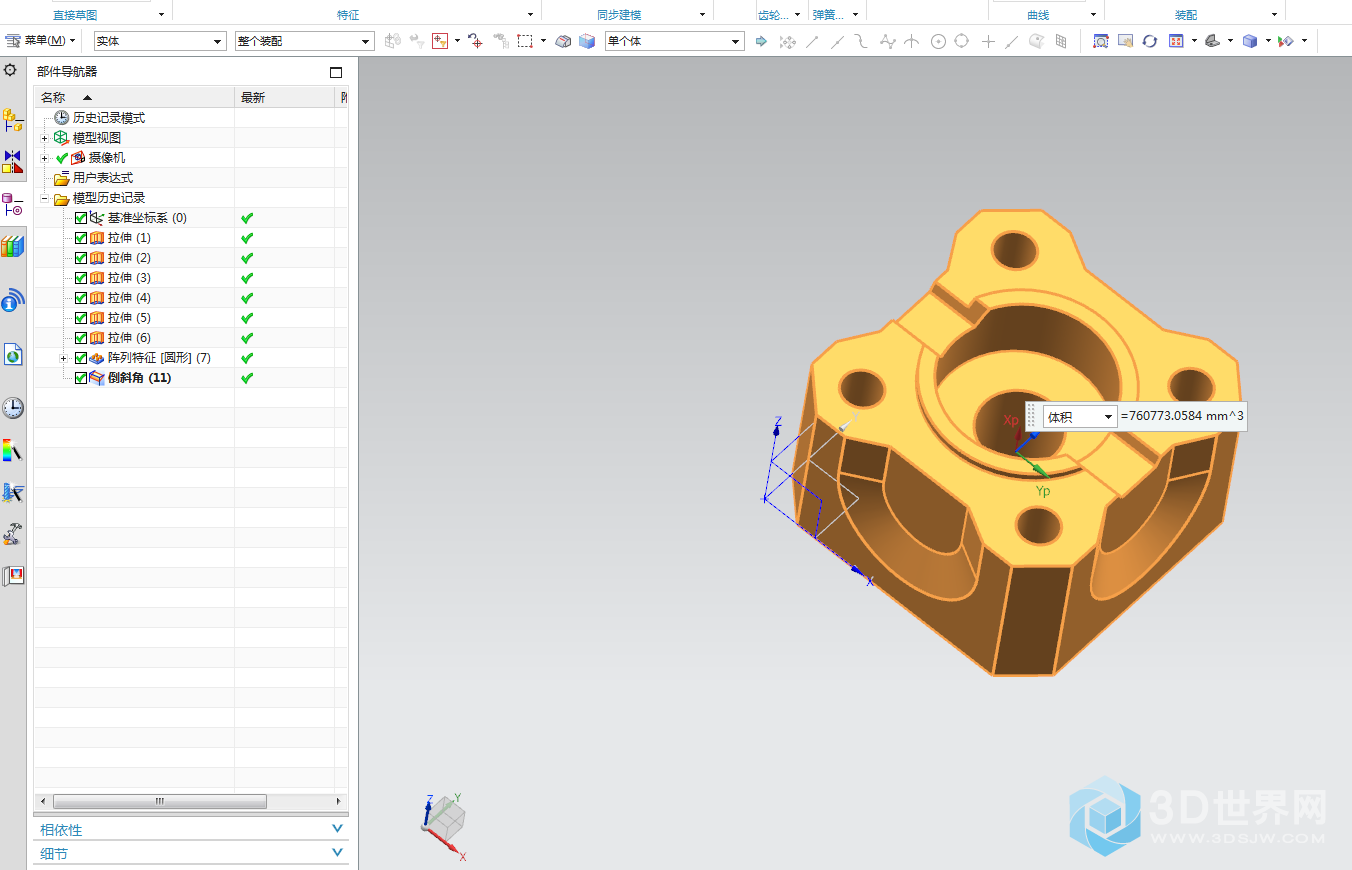Image resolution: width=1352 pixels, height=870 pixels.
Task: Uncheck the 基准坐标系 (0) feature checkbox
Action: [x=81, y=218]
